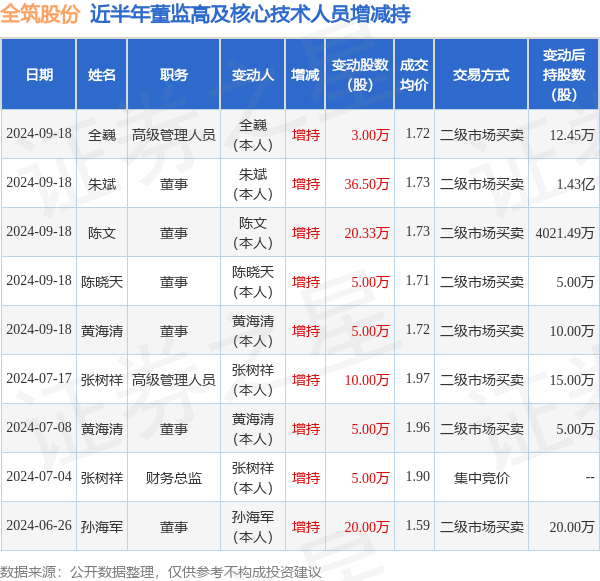The image size is (600, 581).
Task: Click the 近半年董监高及核心技术人员增减持 heading
Action: (250, 14)
